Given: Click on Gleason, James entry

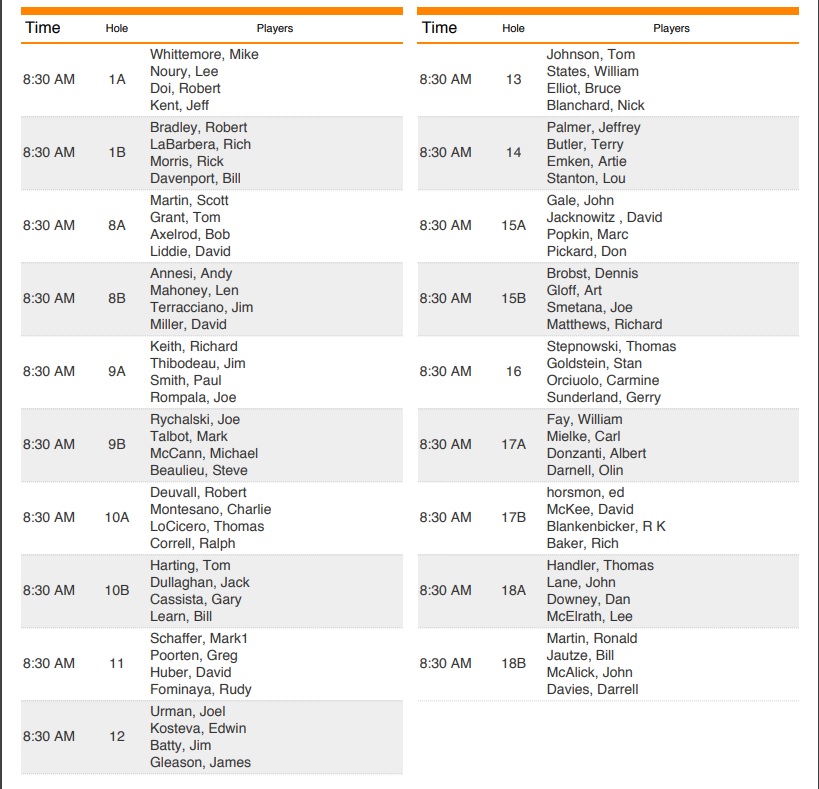Looking at the screenshot, I should pos(200,762).
